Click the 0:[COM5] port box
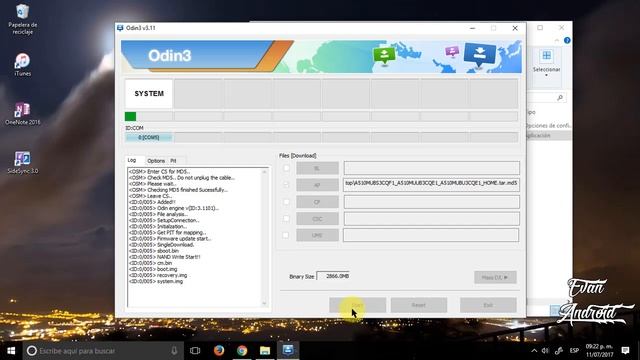640x360 pixels. tap(149, 138)
